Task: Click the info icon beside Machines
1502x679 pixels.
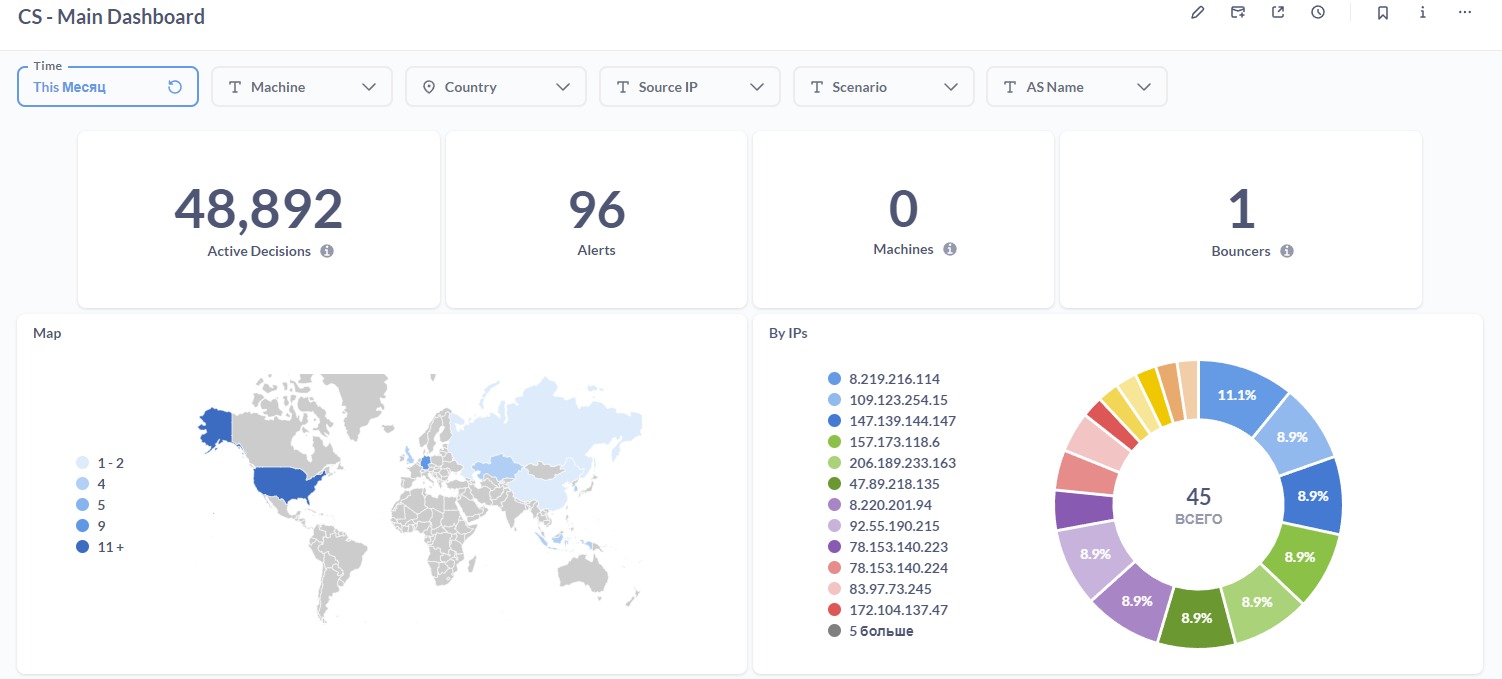Action: click(x=950, y=248)
